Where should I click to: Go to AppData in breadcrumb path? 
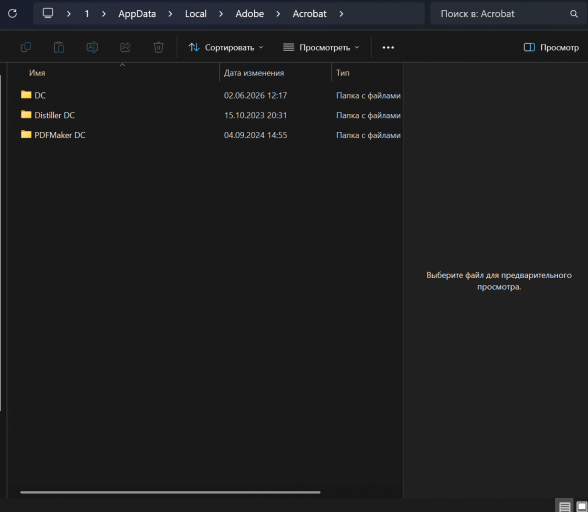pyautogui.click(x=137, y=14)
